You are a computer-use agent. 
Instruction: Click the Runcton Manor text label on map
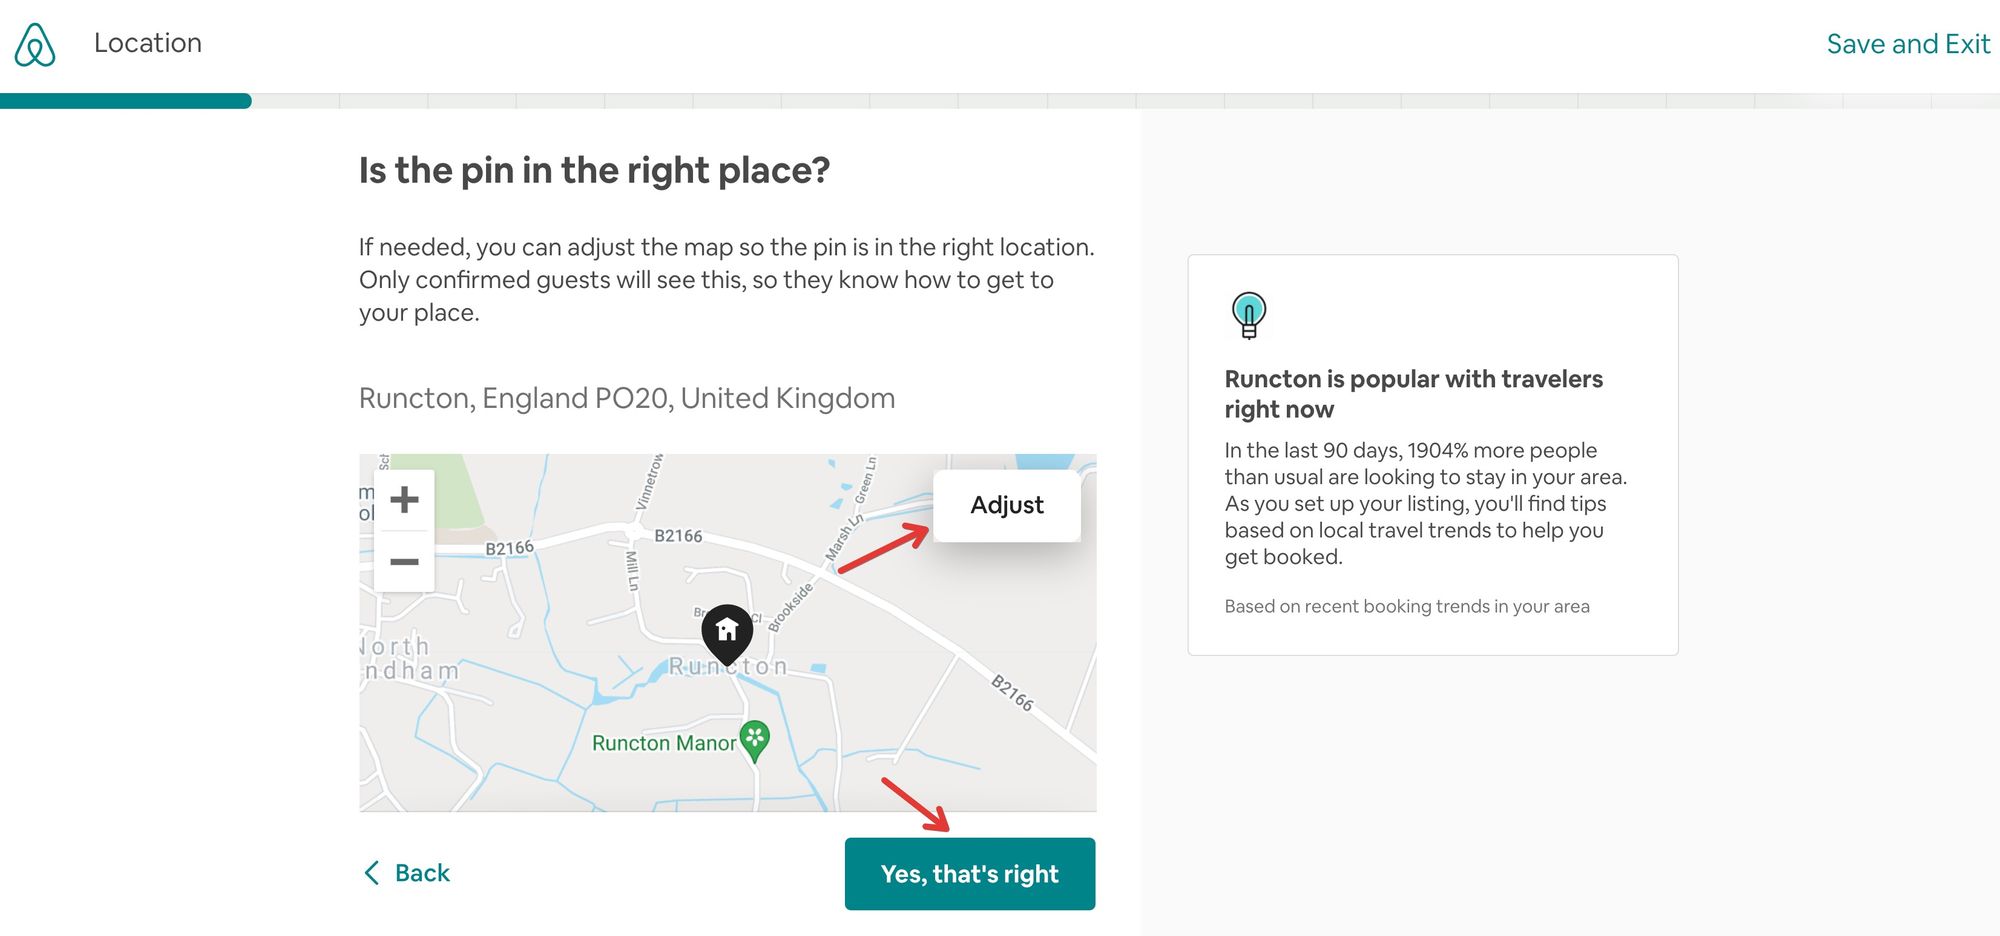point(663,743)
